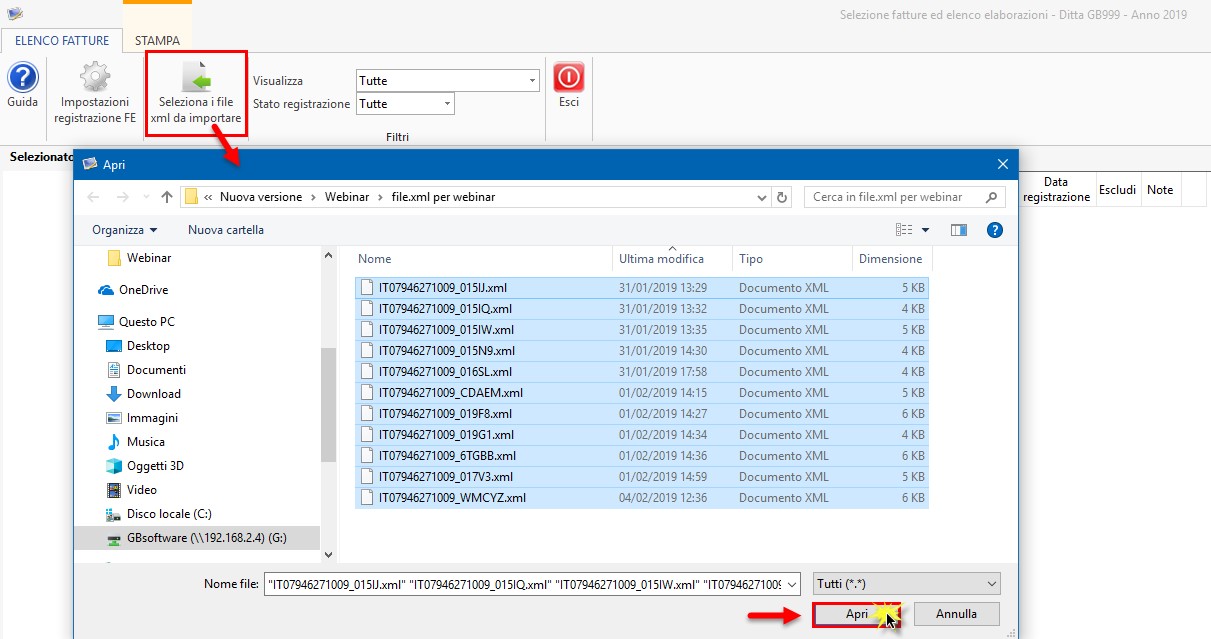Open Impostazioni registrazione FE gear icon
The width and height of the screenshot is (1211, 639).
point(95,77)
